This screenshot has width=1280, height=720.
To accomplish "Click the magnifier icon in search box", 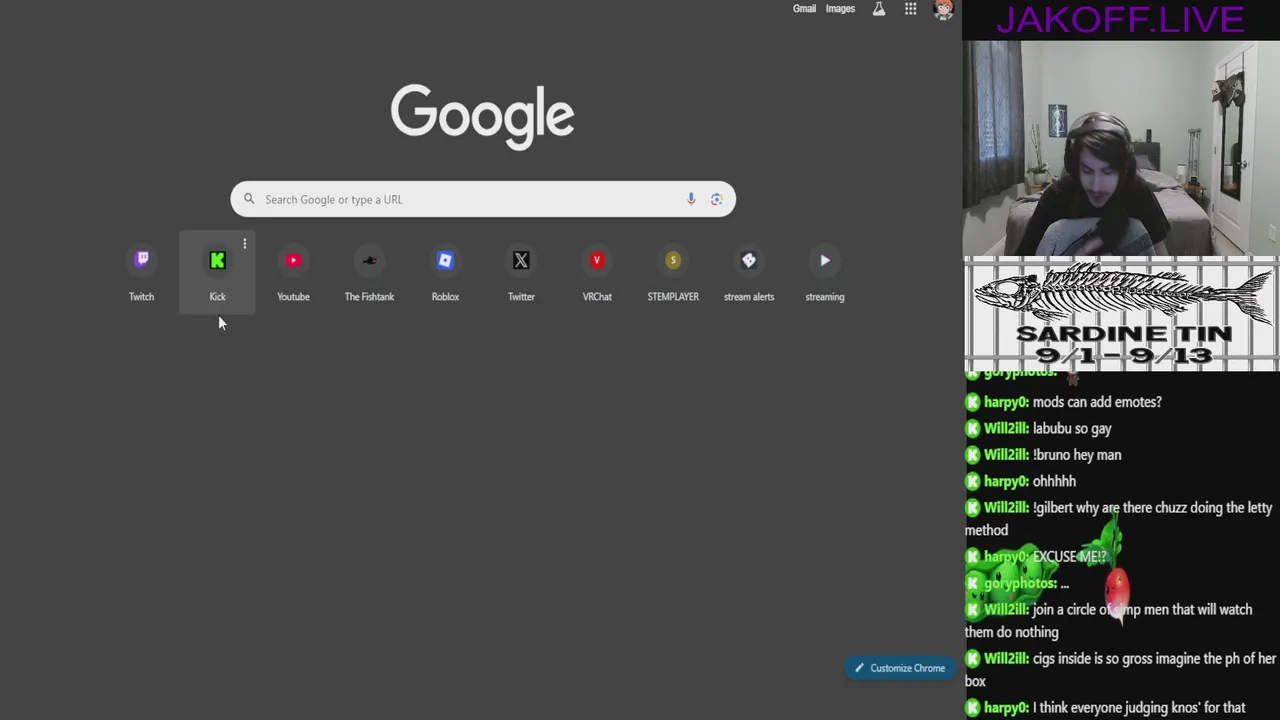I will click(x=249, y=199).
